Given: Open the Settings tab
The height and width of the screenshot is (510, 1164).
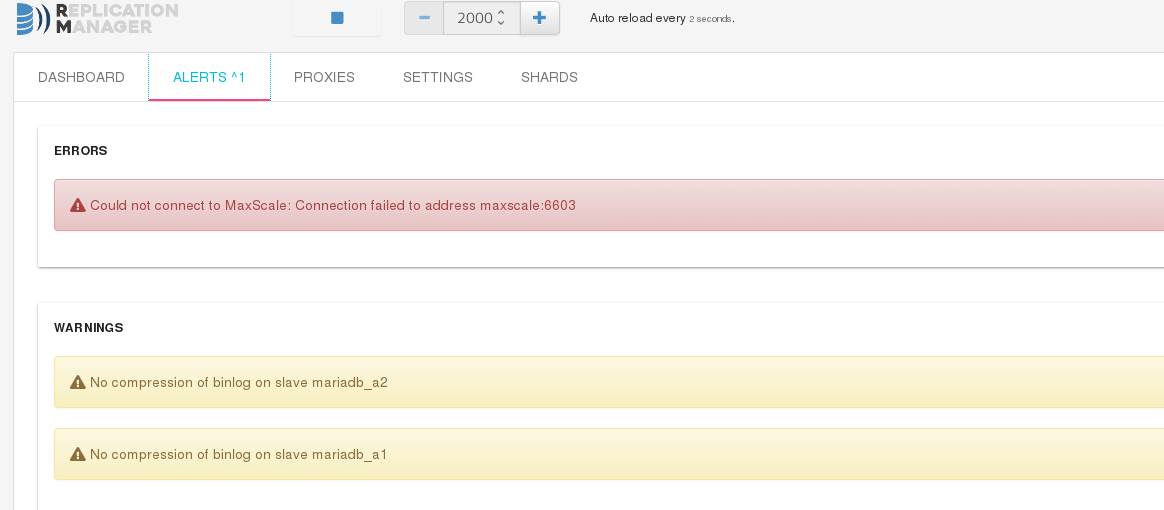Looking at the screenshot, I should coord(438,77).
